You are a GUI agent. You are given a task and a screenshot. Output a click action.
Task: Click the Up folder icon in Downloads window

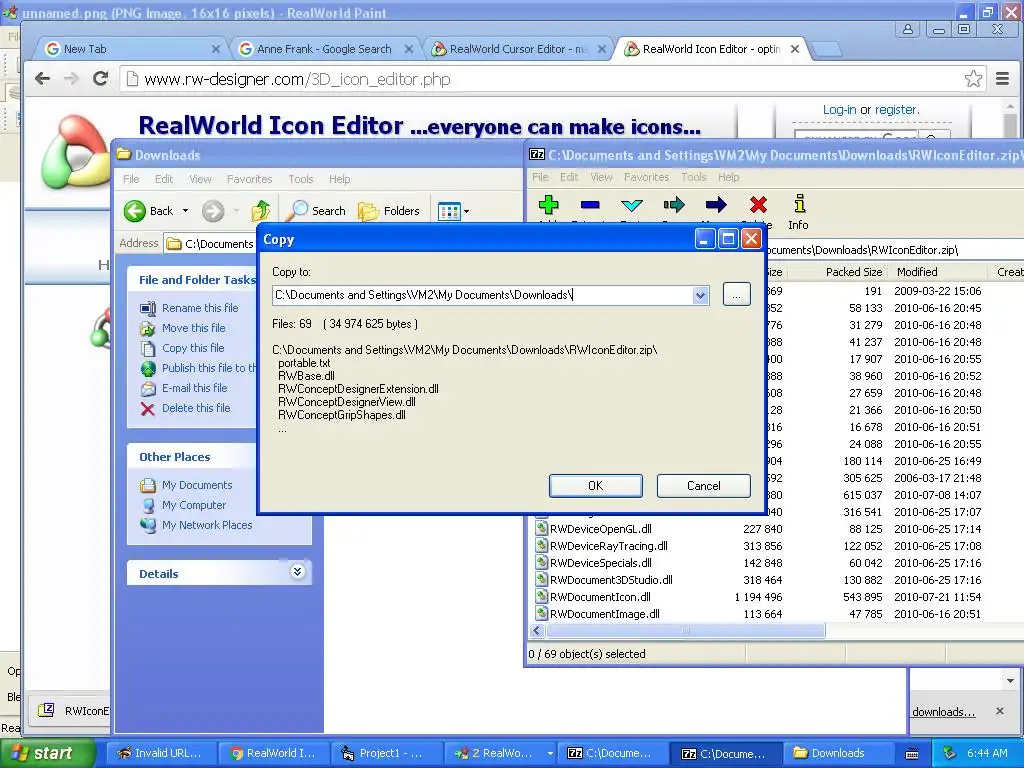click(261, 211)
